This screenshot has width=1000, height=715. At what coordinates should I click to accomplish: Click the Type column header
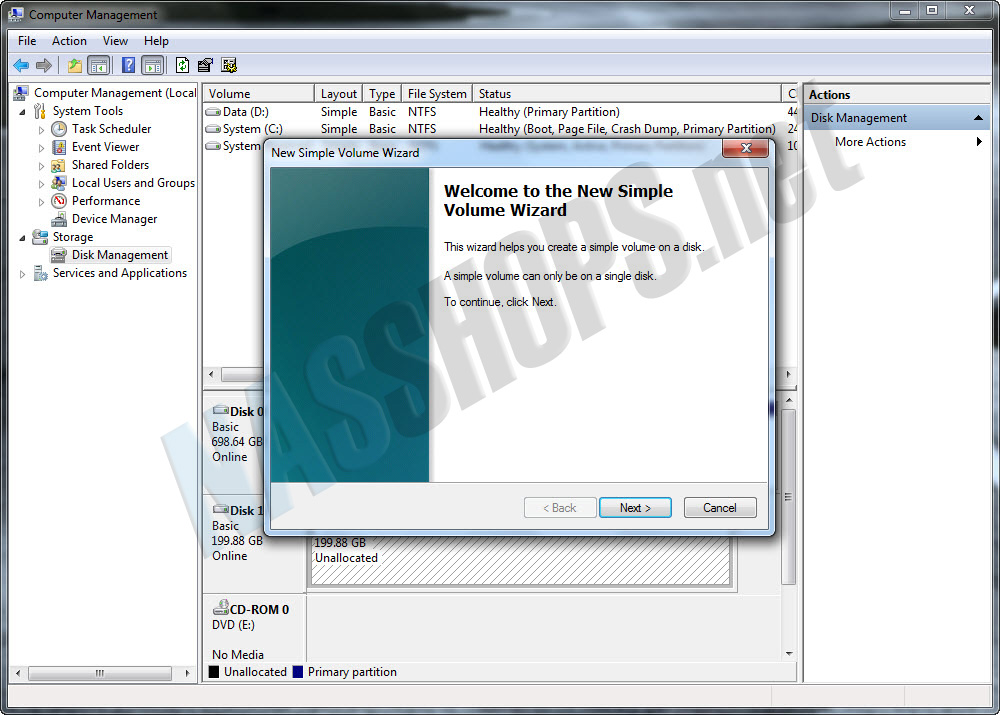click(382, 94)
